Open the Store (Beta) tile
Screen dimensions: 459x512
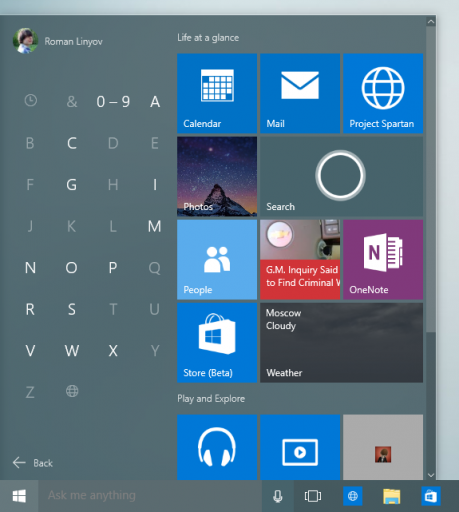tap(217, 342)
